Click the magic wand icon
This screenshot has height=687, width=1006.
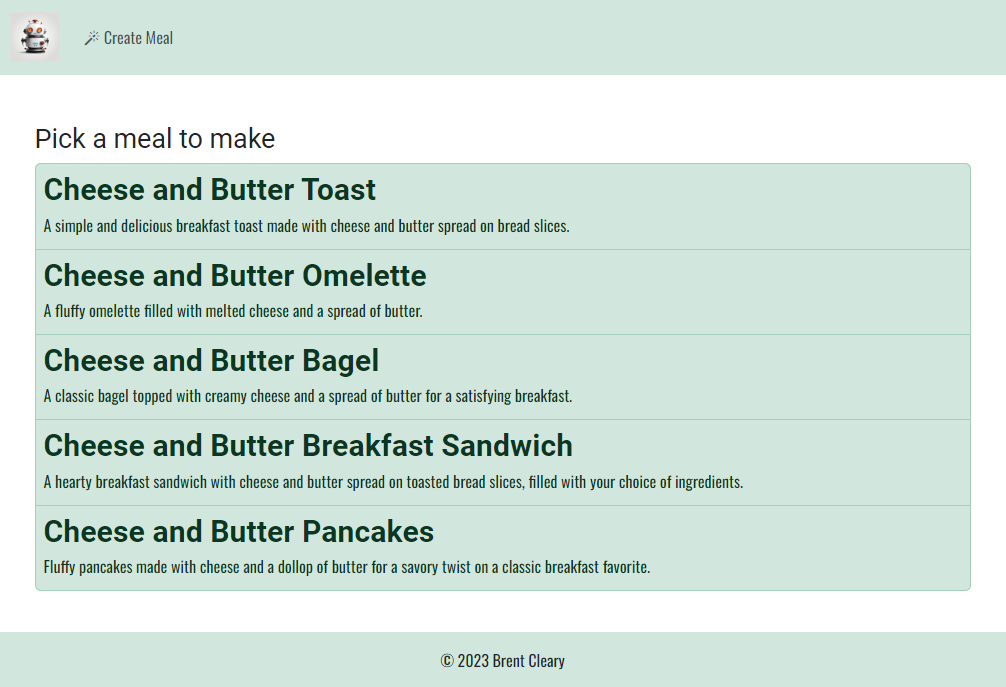click(91, 38)
